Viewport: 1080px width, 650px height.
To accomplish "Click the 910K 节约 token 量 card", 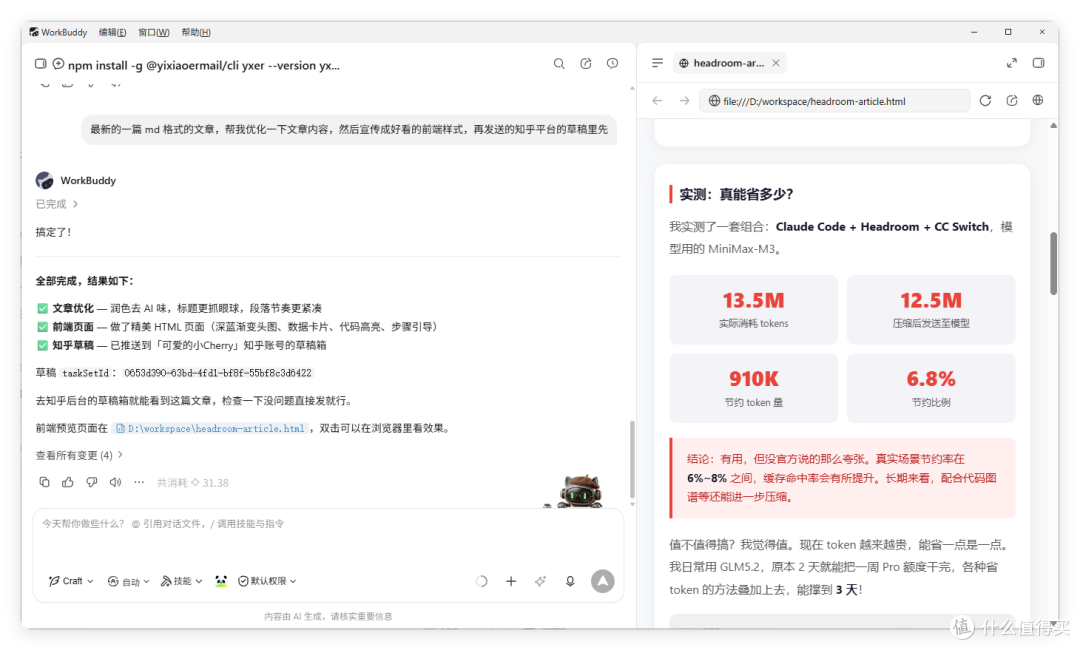I will pos(754,388).
